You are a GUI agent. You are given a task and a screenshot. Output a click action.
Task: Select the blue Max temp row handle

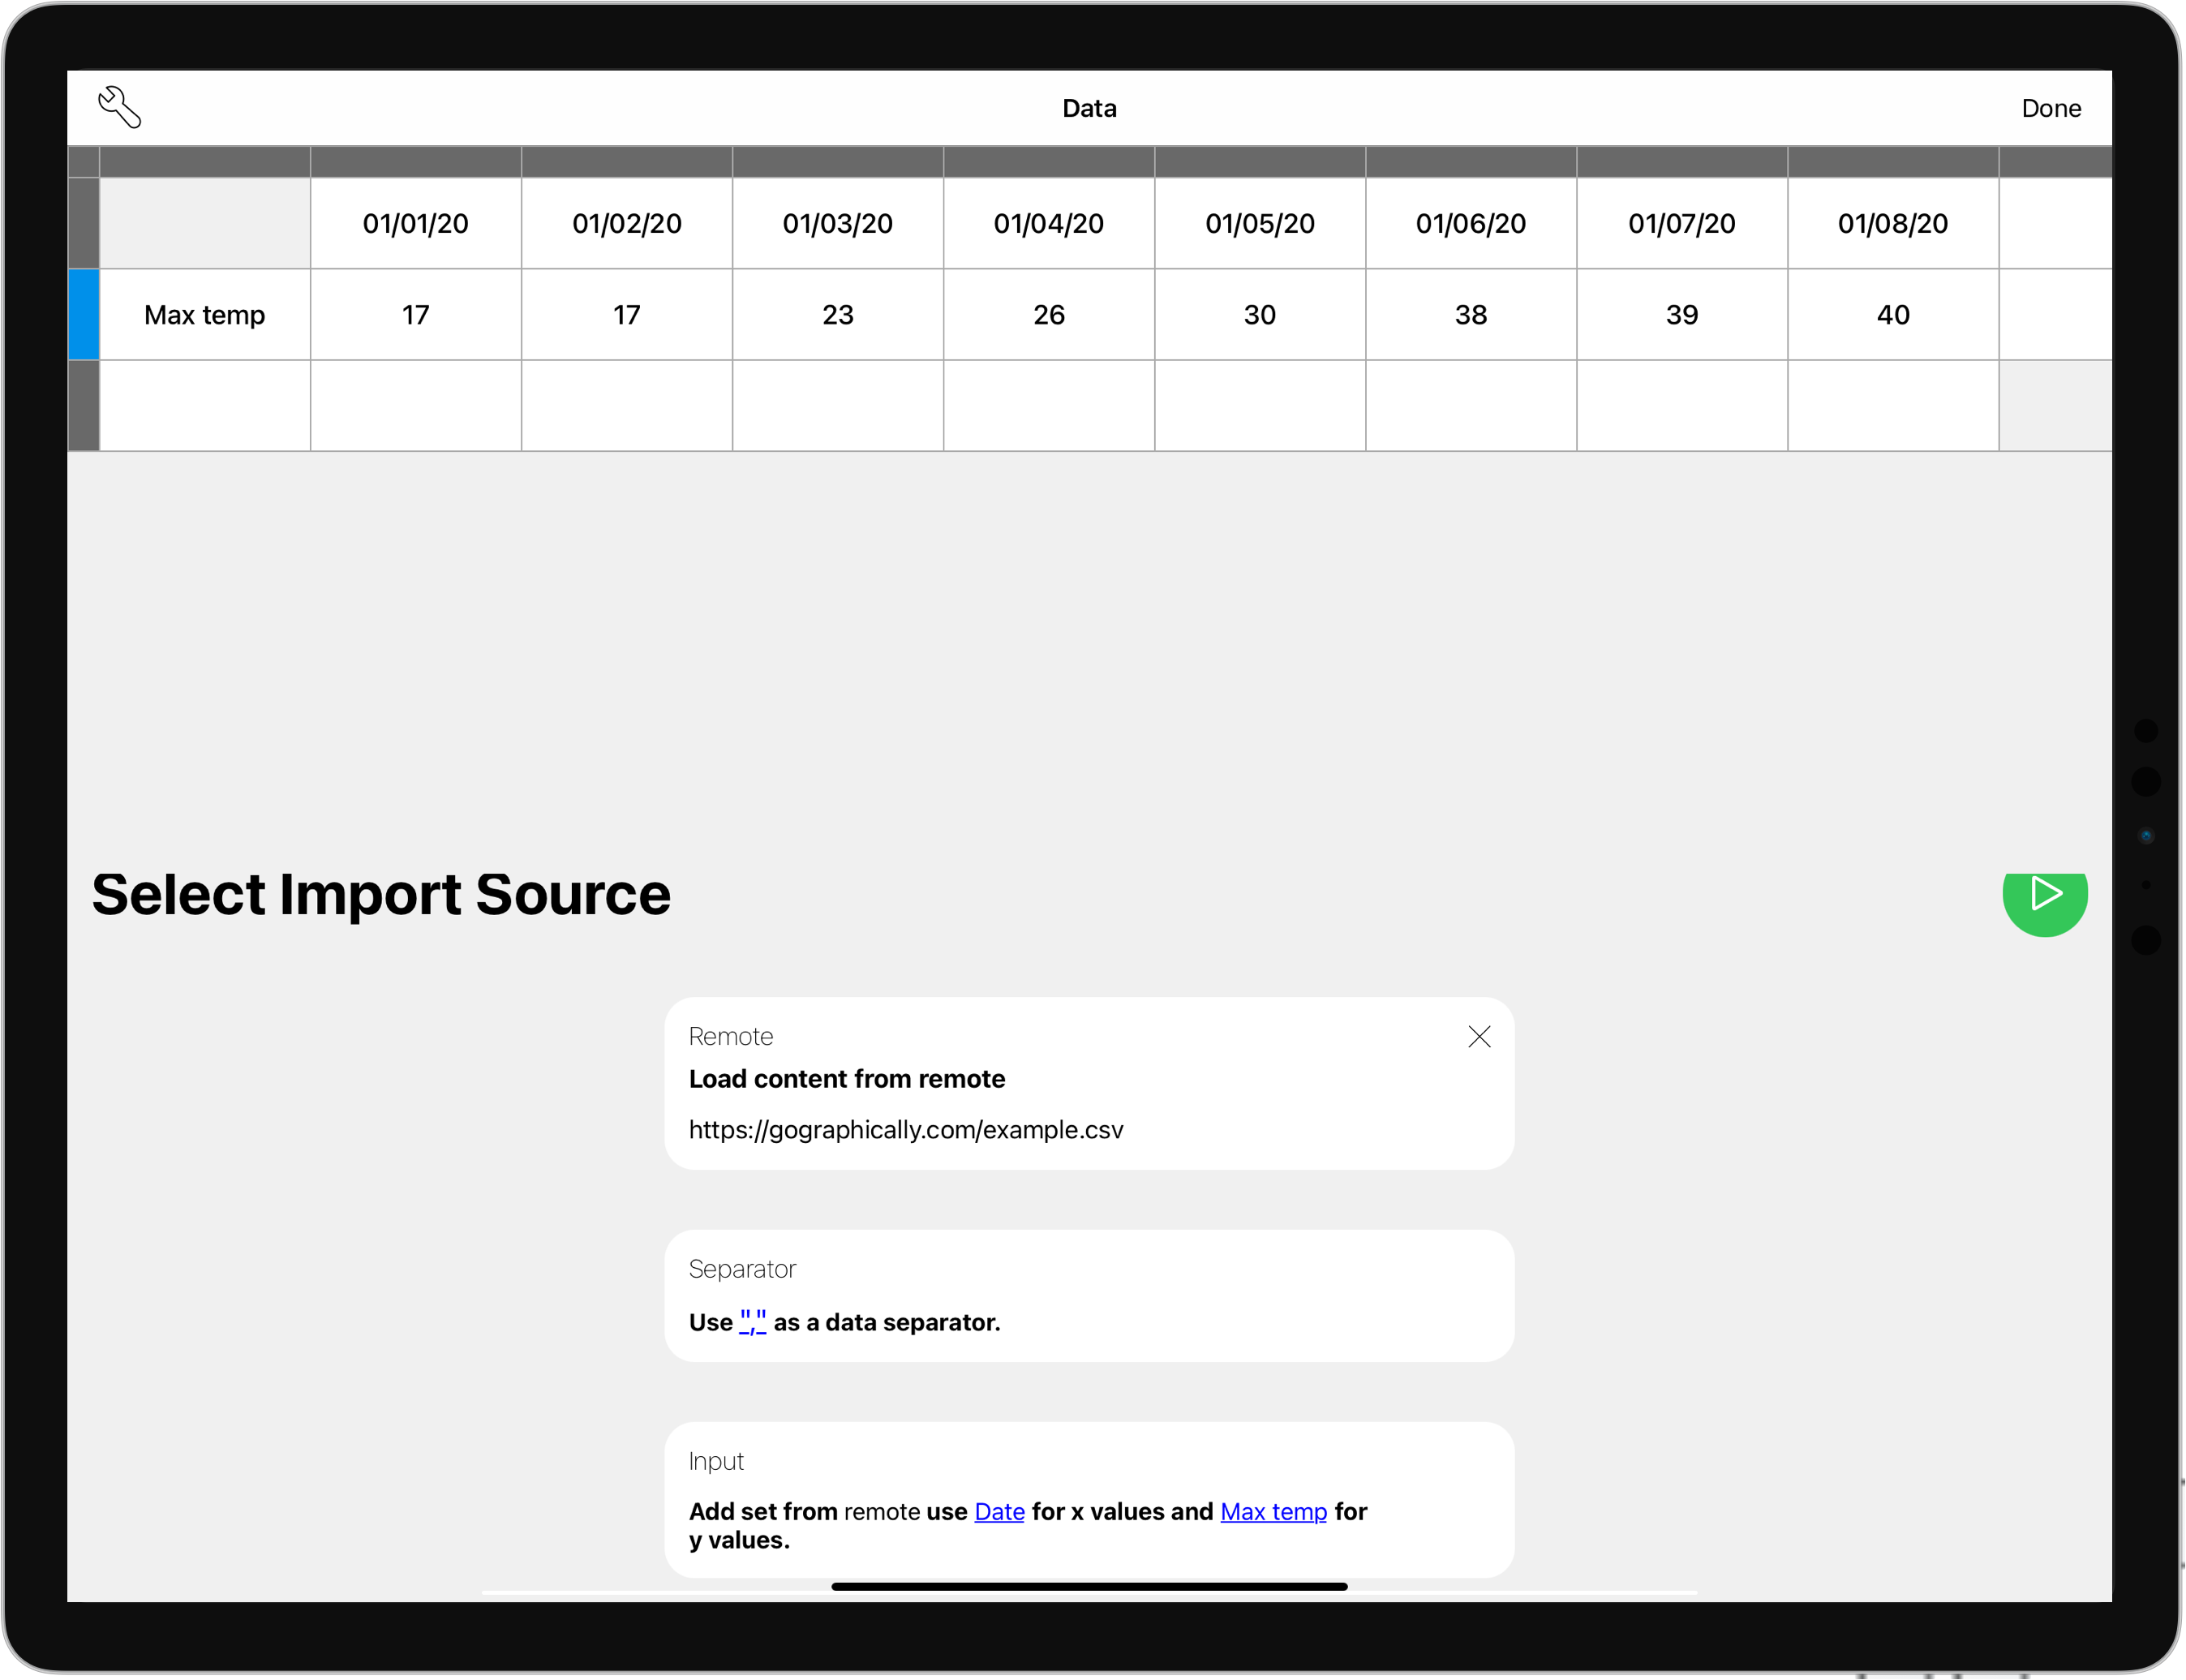pos(84,314)
